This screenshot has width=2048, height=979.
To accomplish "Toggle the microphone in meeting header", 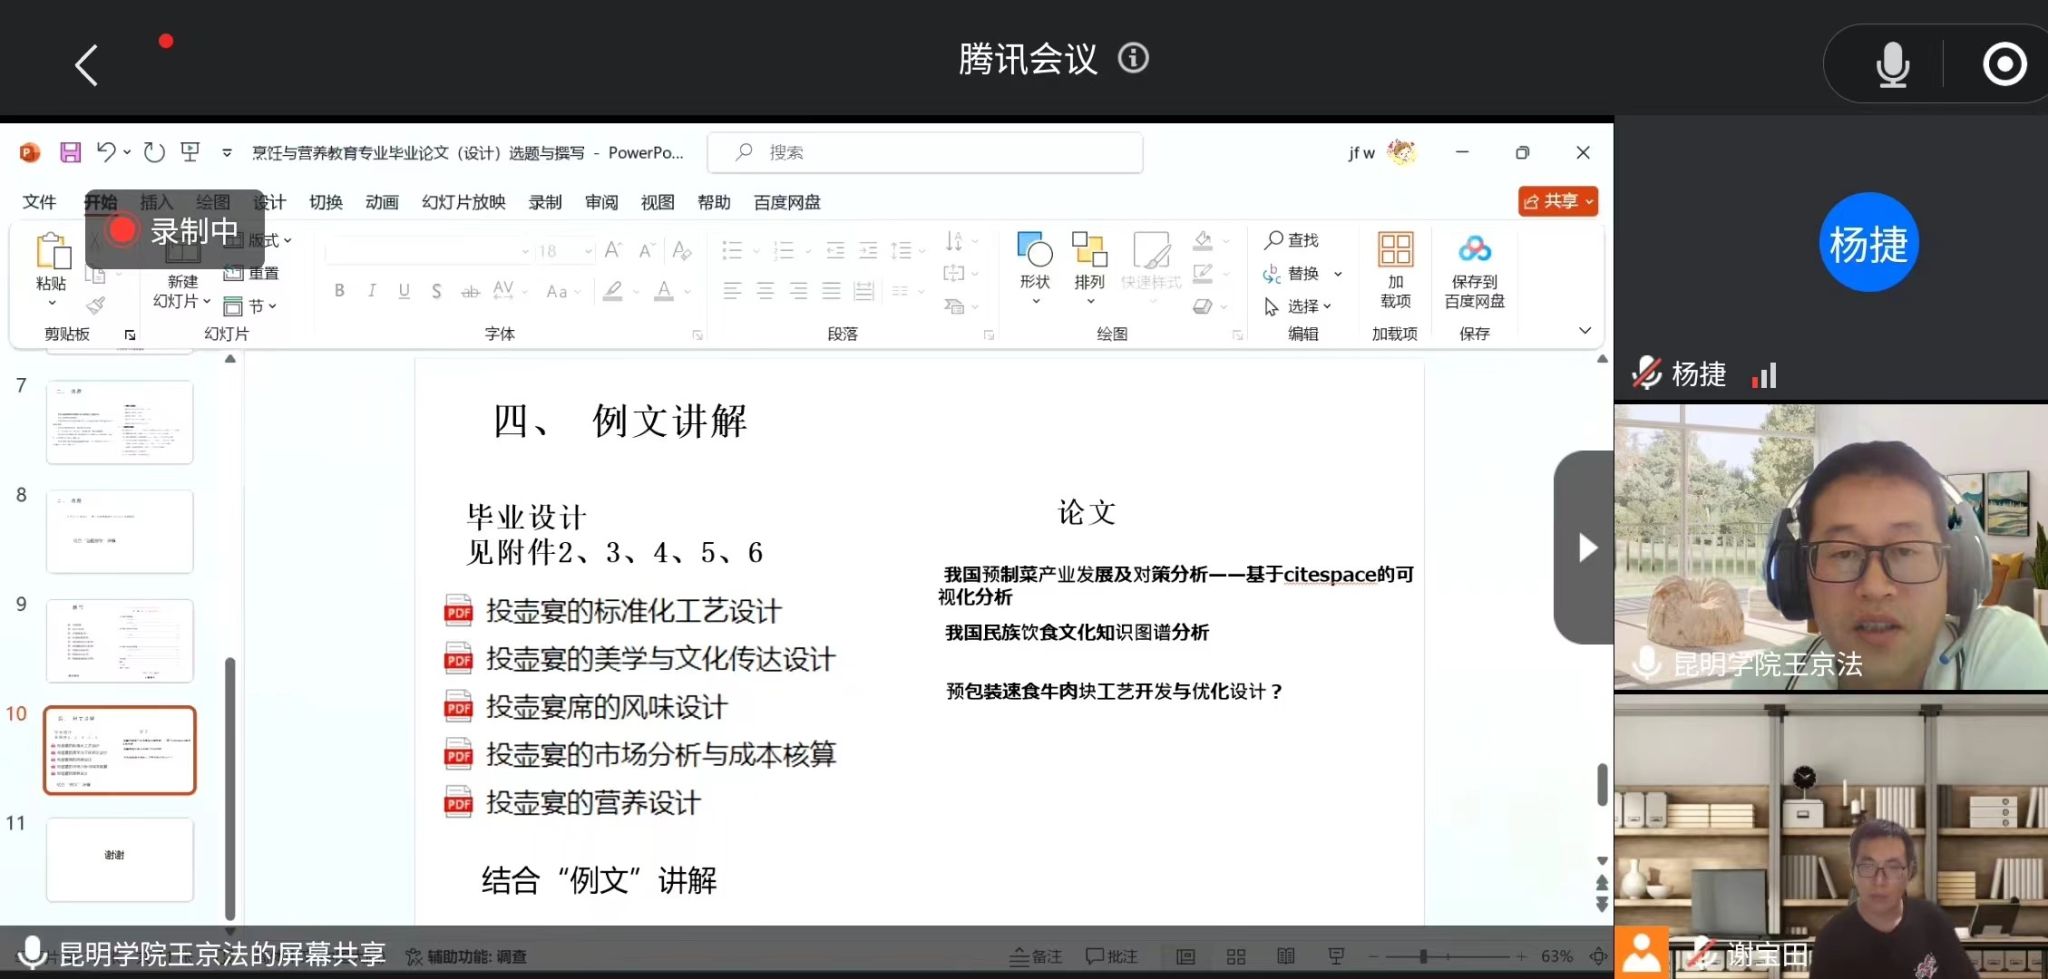I will (x=1891, y=65).
